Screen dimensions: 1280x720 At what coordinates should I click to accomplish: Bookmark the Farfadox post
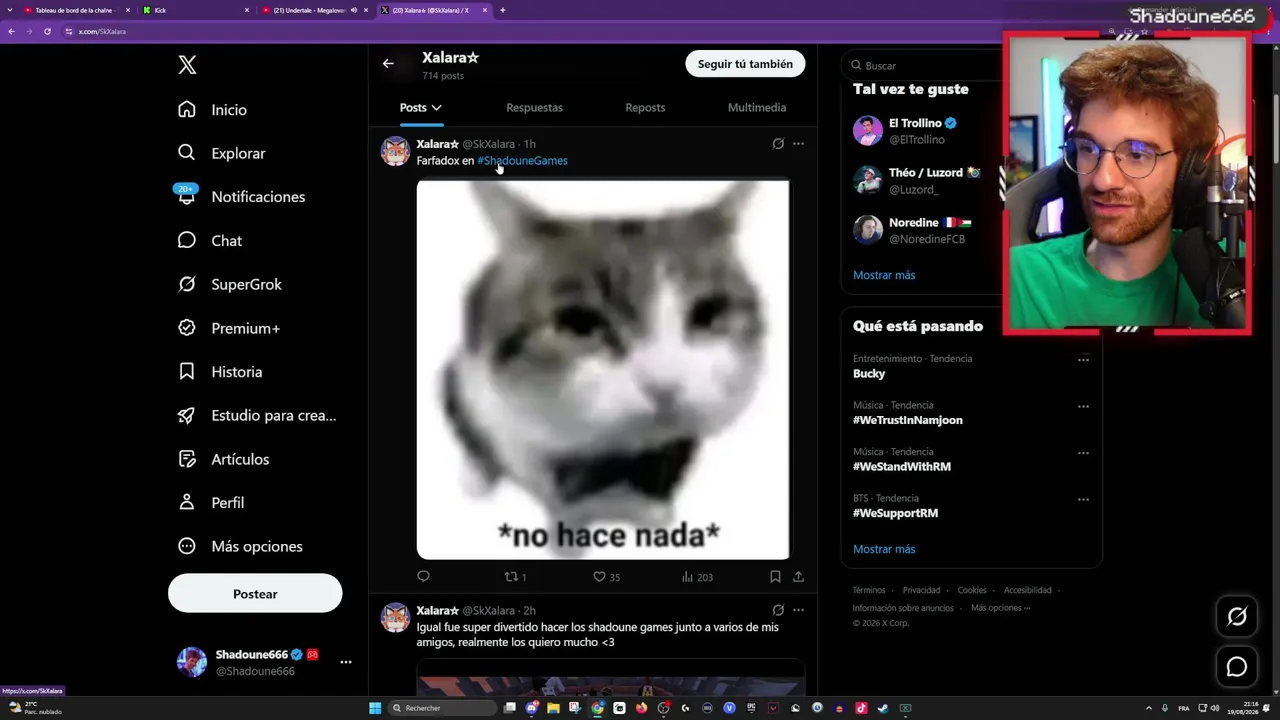(x=775, y=577)
